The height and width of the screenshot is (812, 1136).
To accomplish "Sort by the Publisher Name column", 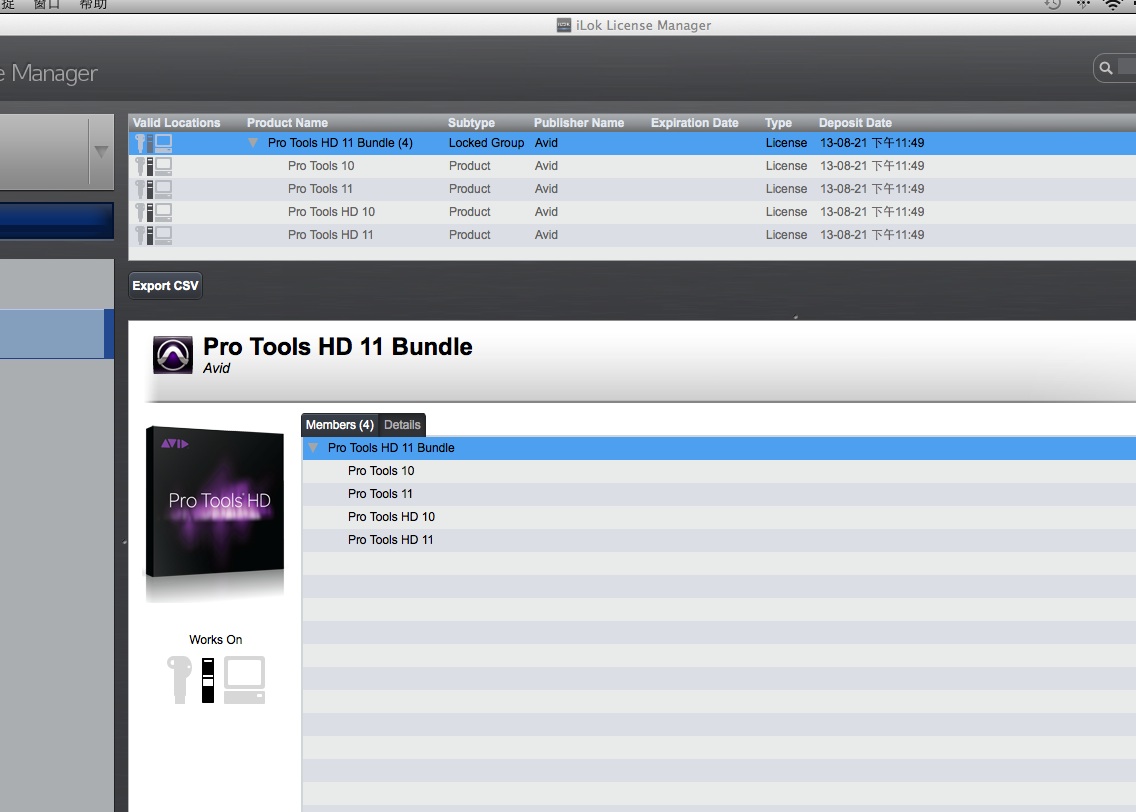I will (x=579, y=123).
